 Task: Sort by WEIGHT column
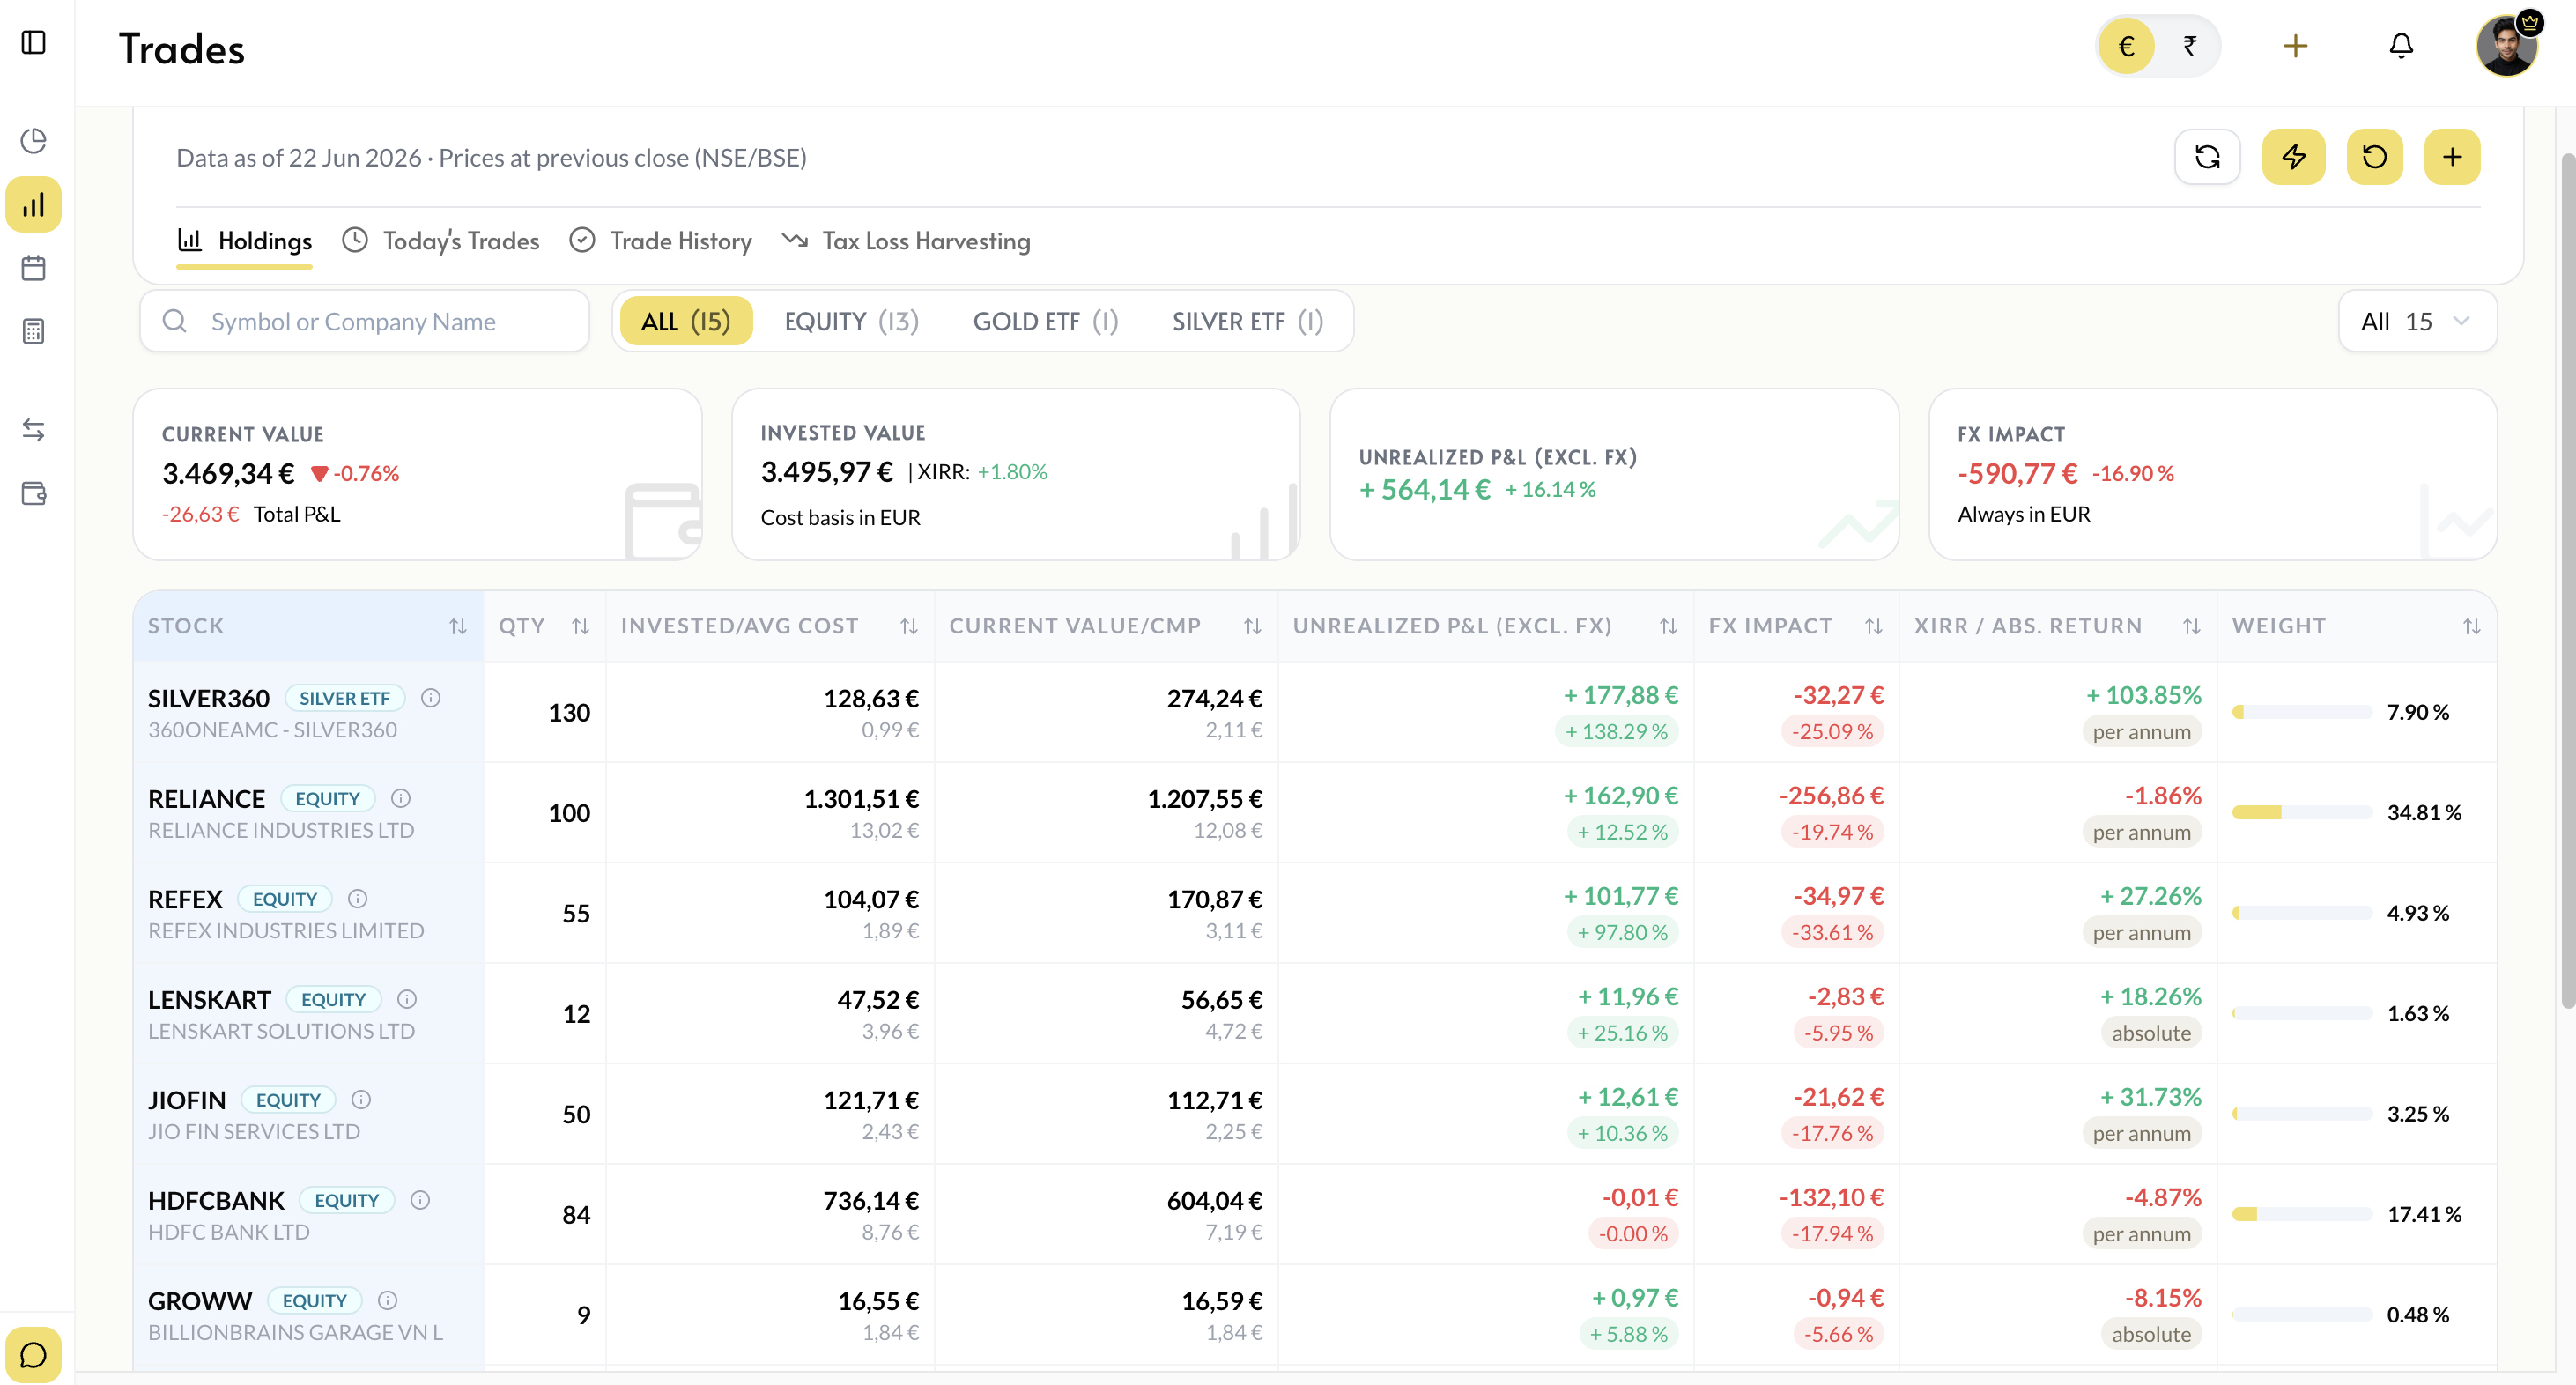tap(2472, 626)
